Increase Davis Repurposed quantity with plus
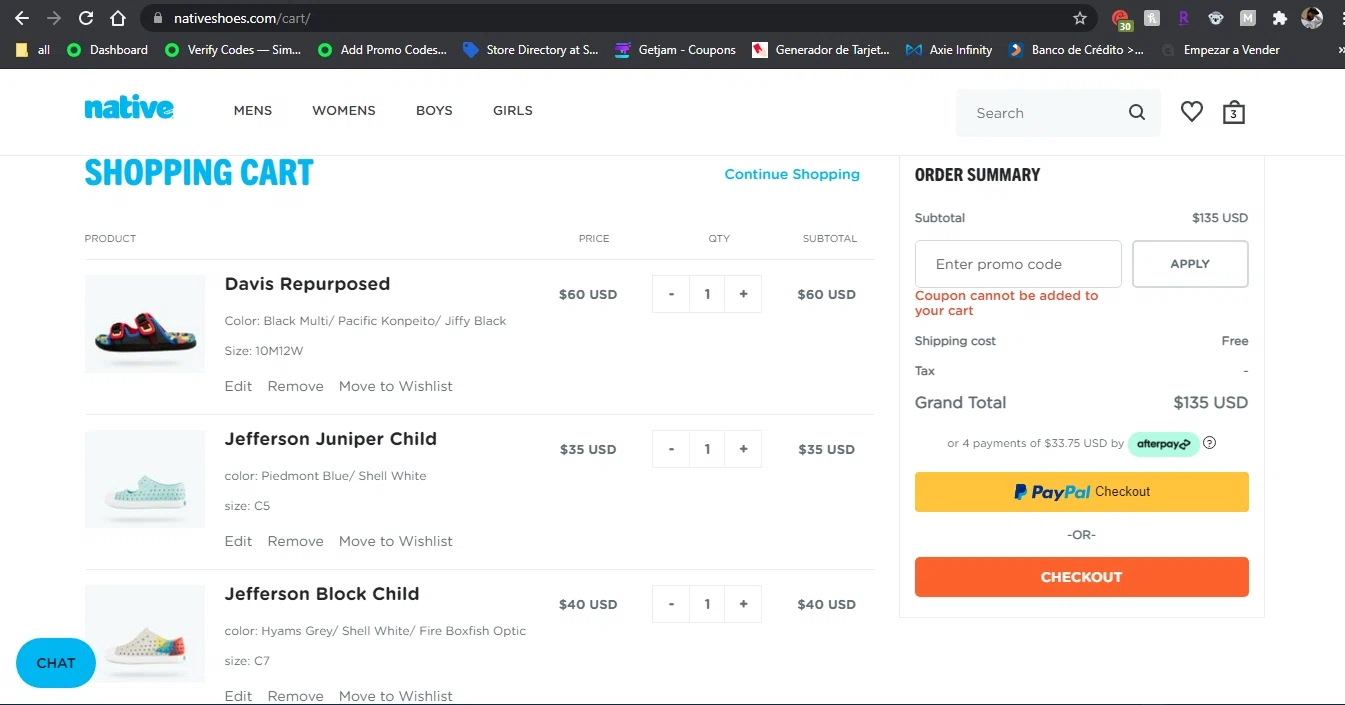Viewport: 1345px width, 705px height. [743, 294]
